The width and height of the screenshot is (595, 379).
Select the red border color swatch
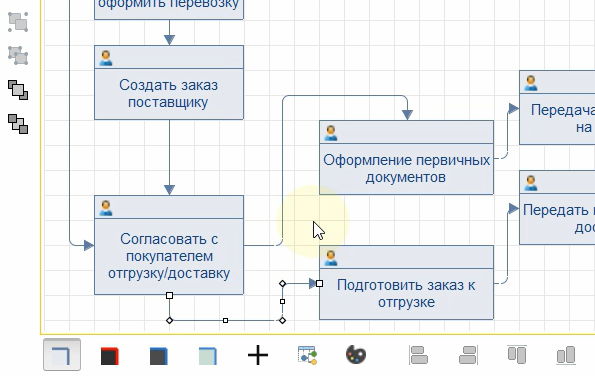110,356
